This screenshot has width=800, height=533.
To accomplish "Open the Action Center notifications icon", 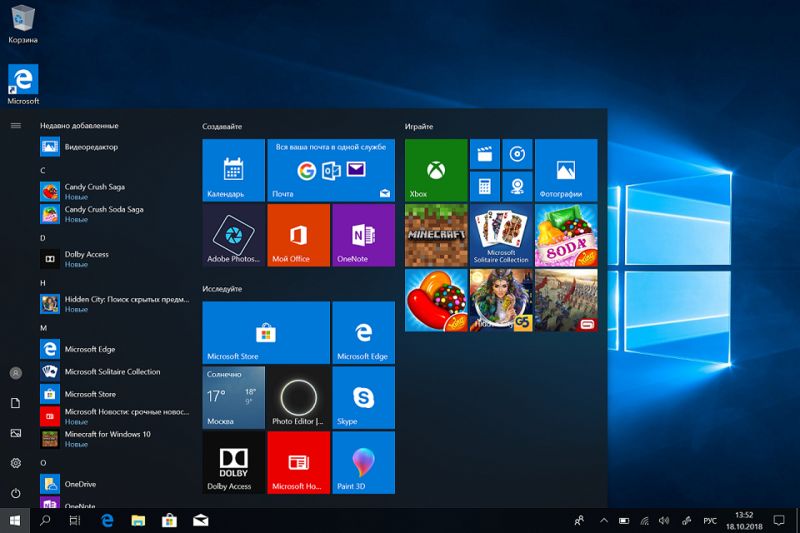I will pyautogui.click(x=779, y=521).
